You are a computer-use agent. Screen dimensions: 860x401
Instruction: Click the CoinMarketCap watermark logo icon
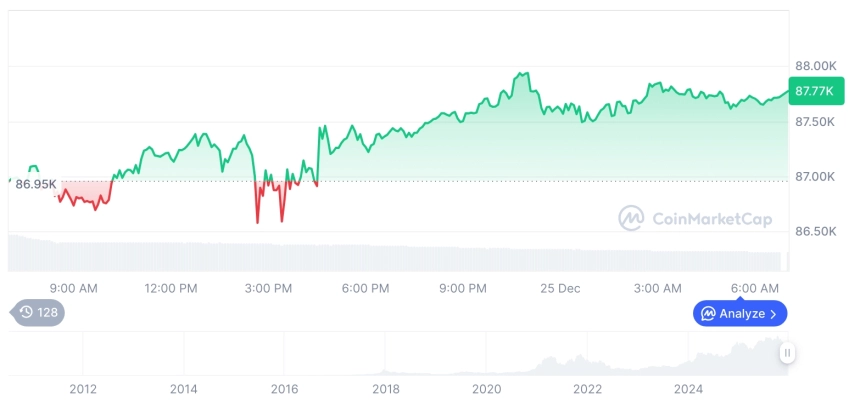631,217
